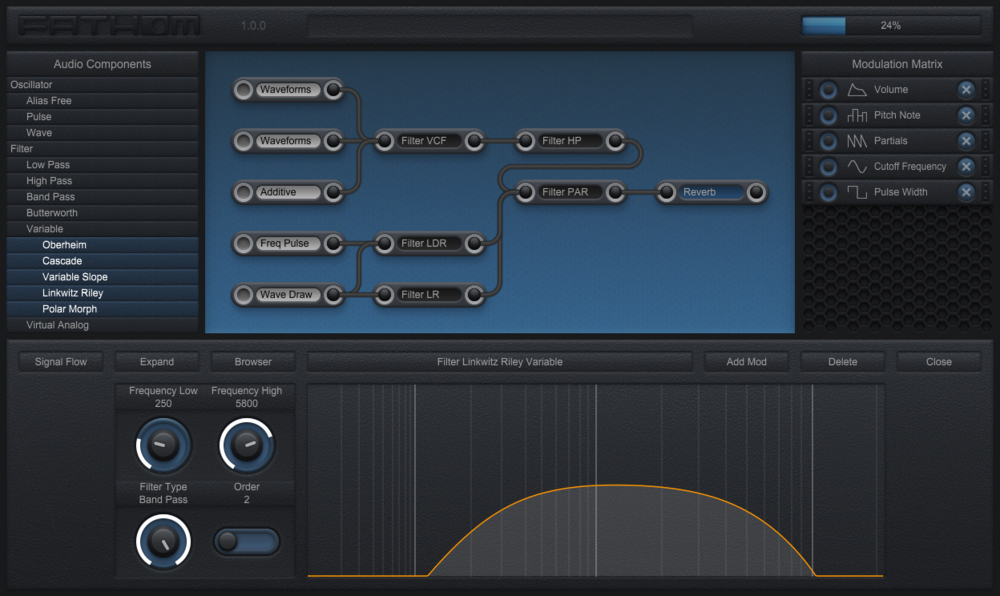The height and width of the screenshot is (596, 1000).
Task: Click the Delete button
Action: pyautogui.click(x=842, y=361)
